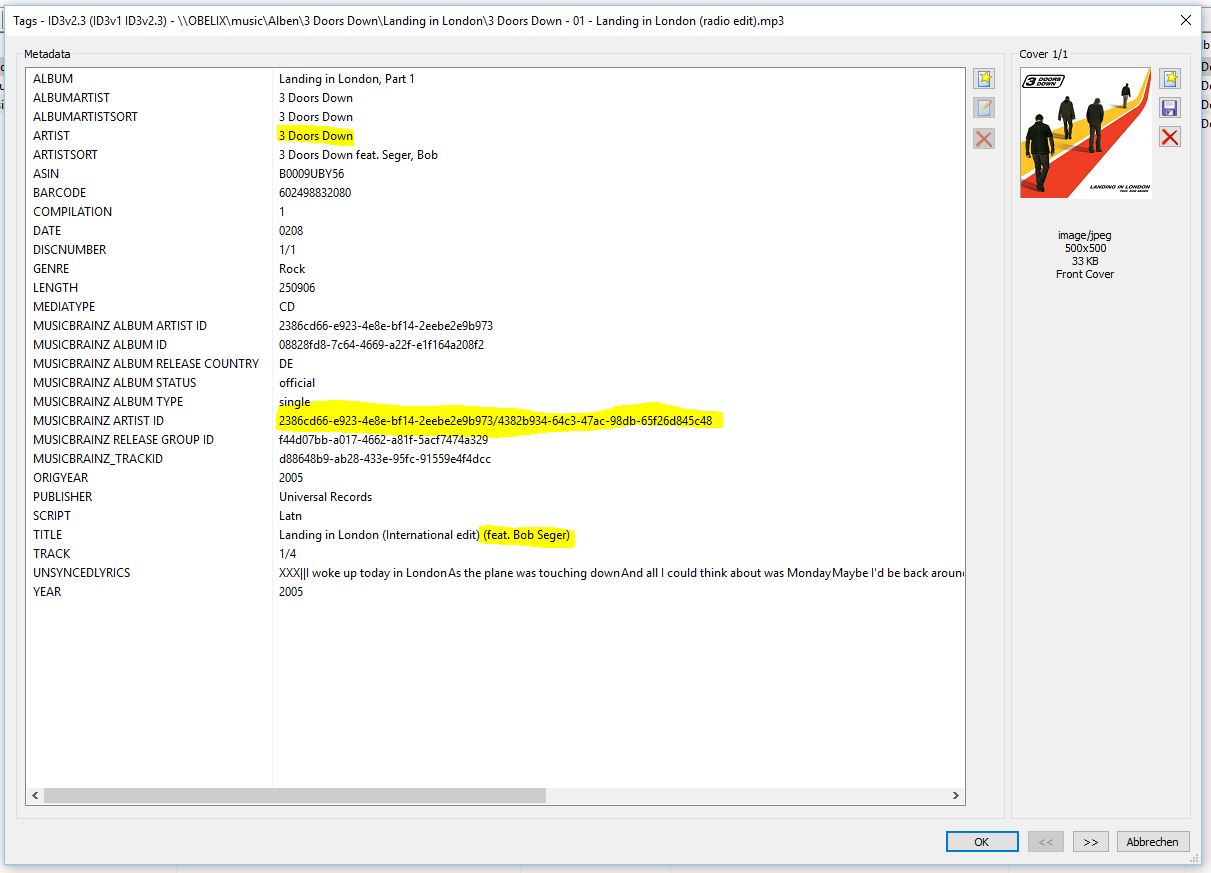Viewport: 1211px width, 873px height.
Task: Select the TITLE field name
Action: pos(47,535)
